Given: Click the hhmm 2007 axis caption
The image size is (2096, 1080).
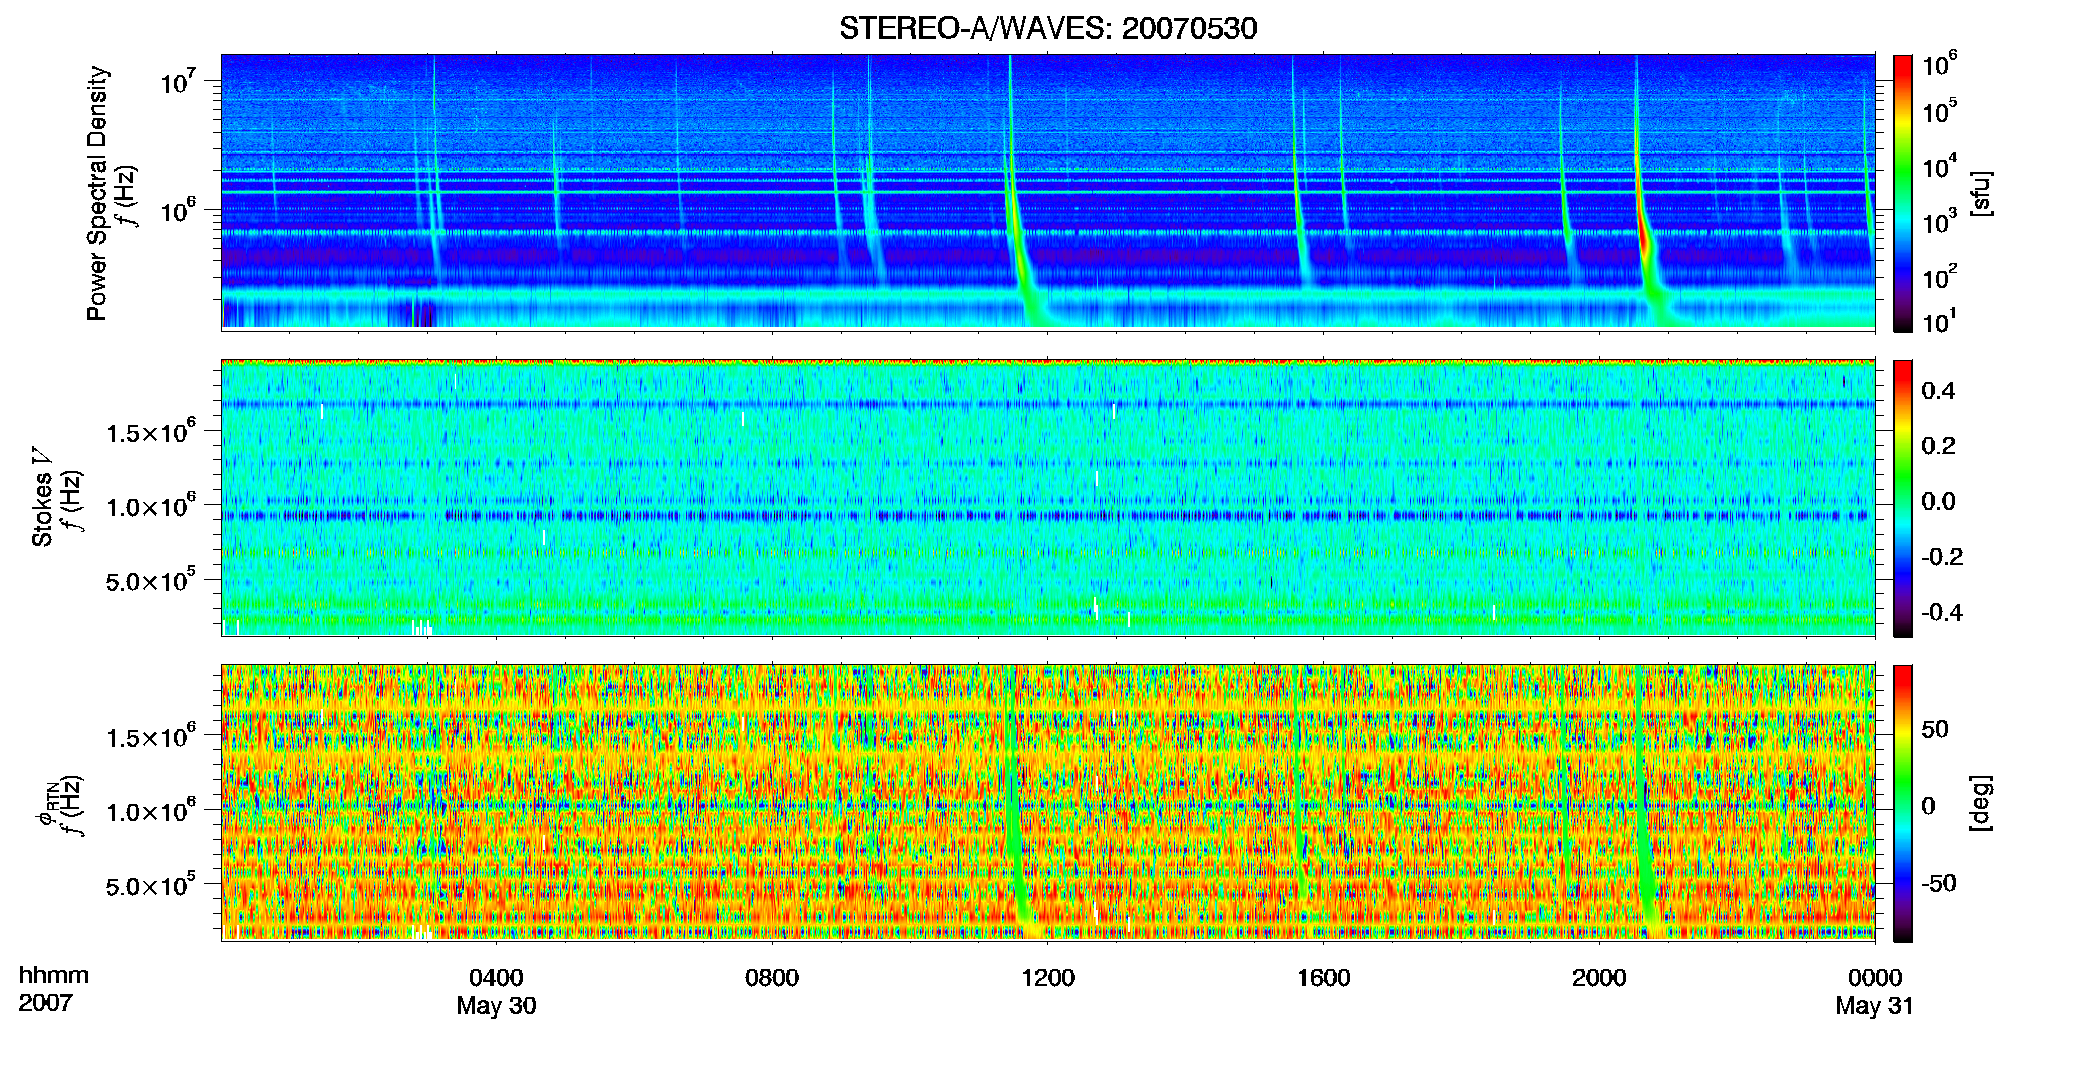Looking at the screenshot, I should pyautogui.click(x=54, y=989).
